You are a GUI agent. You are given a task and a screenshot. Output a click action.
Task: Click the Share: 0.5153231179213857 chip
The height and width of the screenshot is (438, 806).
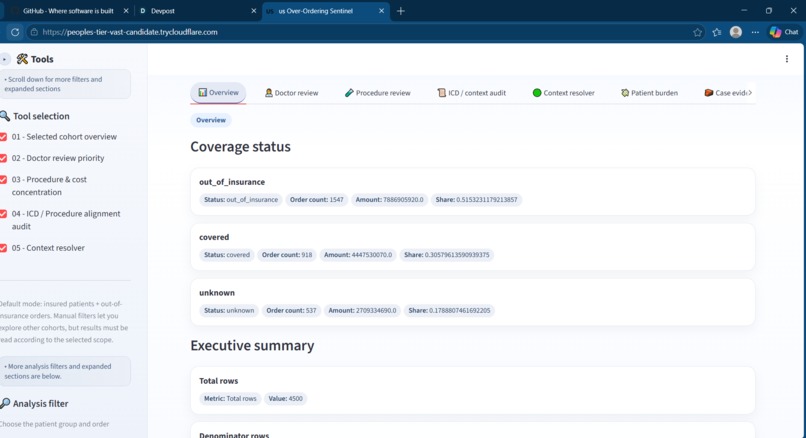point(477,199)
